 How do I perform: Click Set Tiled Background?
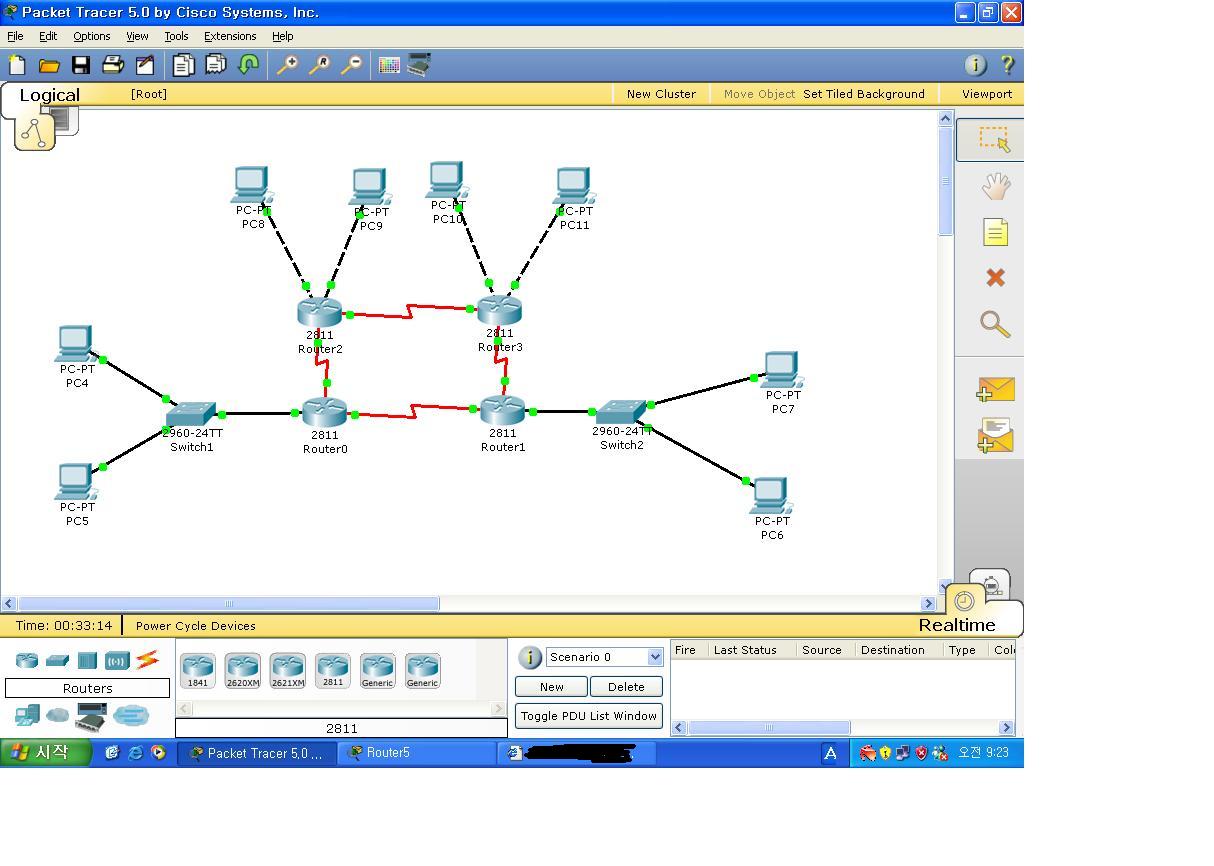tap(864, 94)
